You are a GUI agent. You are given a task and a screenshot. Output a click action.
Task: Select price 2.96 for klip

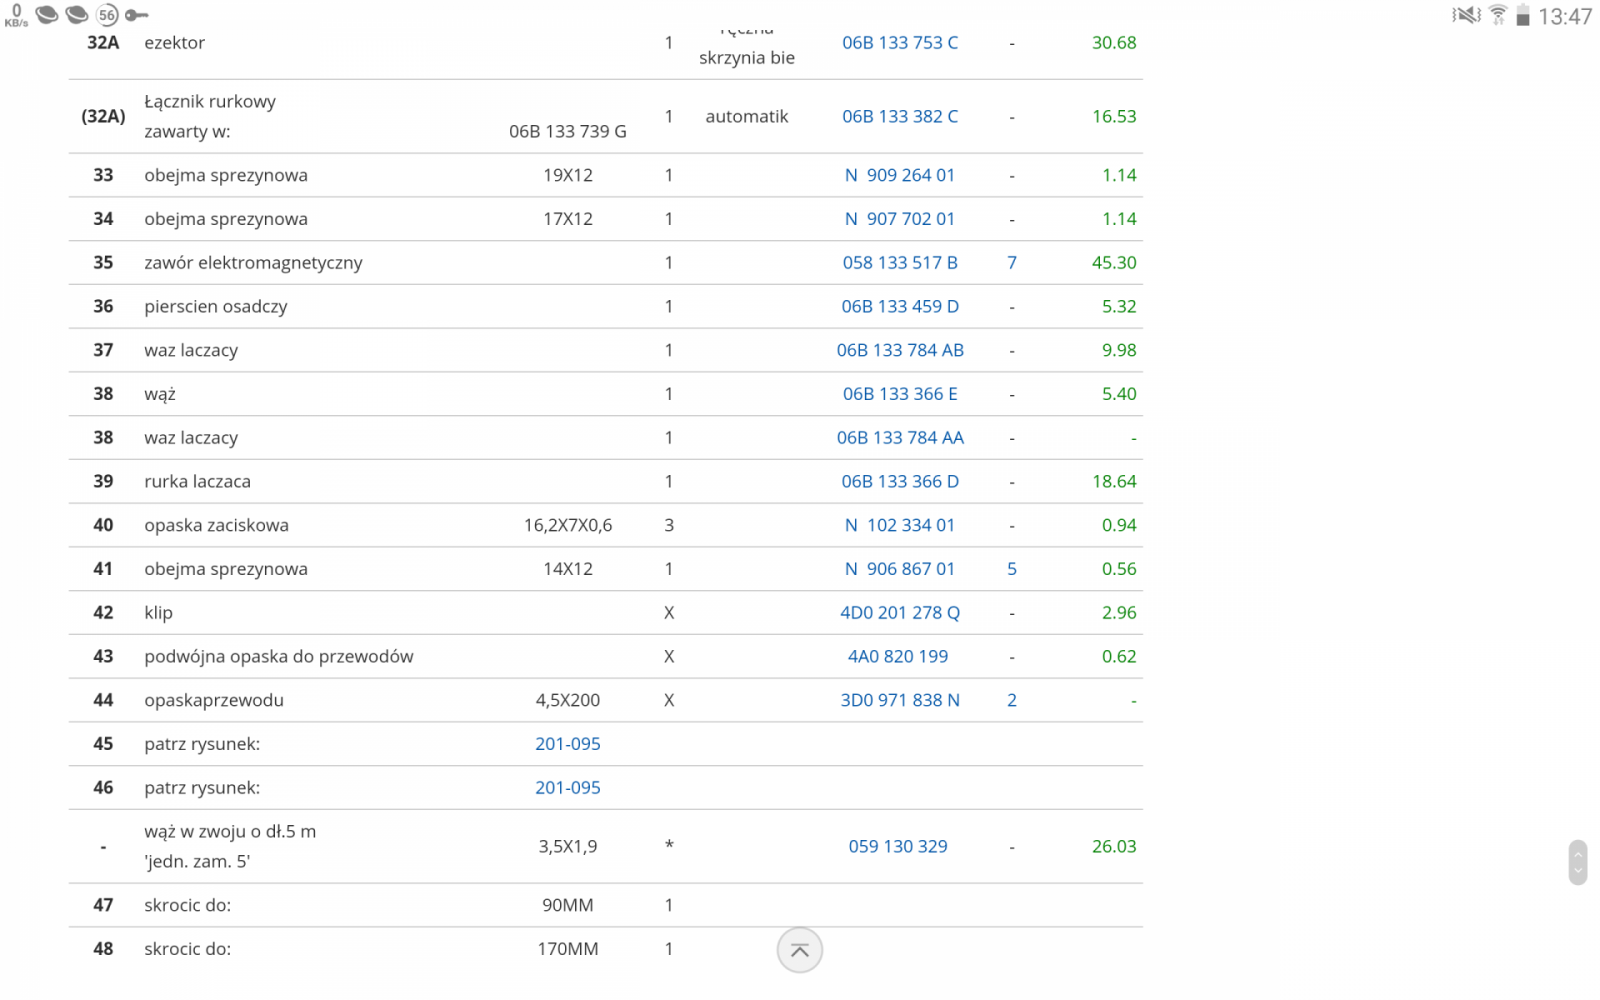(x=1119, y=613)
